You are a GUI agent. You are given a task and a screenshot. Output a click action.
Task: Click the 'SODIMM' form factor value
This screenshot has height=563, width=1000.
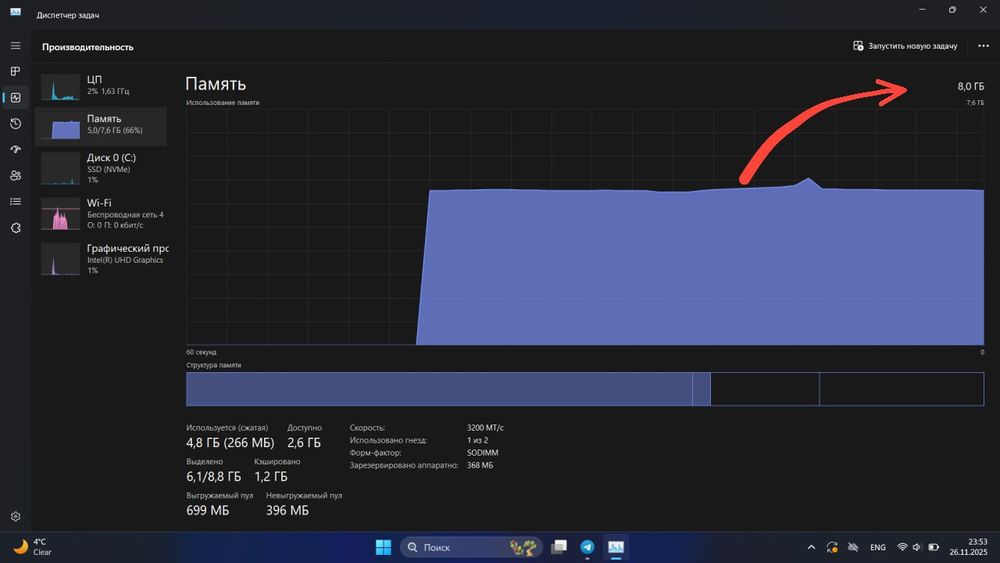pos(482,453)
